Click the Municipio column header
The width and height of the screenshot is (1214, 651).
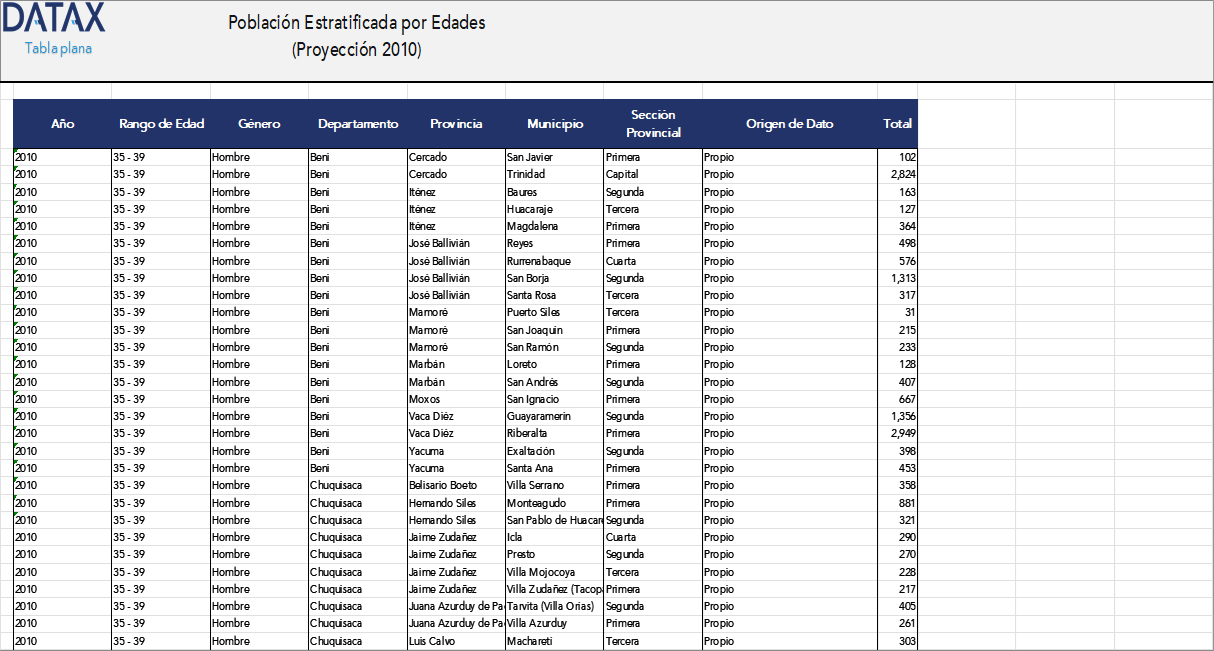(555, 124)
